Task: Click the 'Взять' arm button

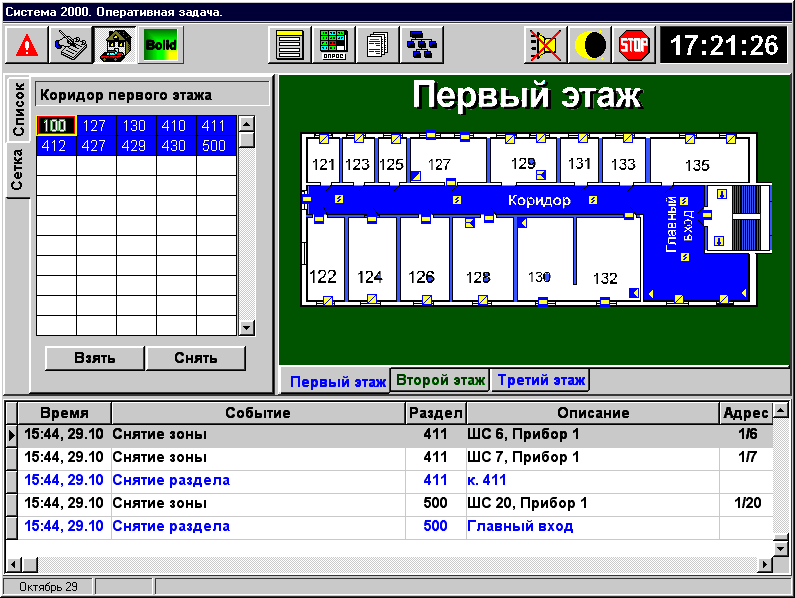Action: pyautogui.click(x=95, y=358)
